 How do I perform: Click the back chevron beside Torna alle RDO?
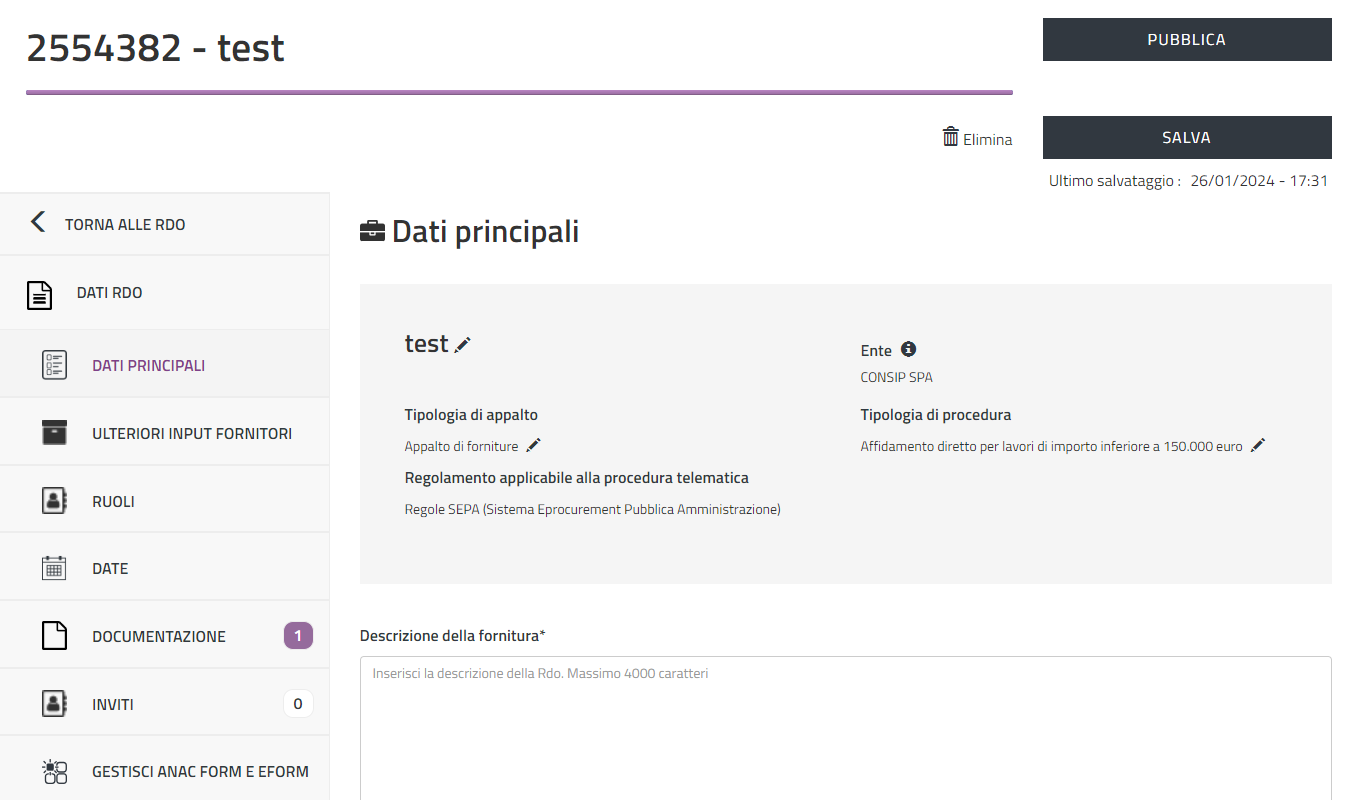click(x=38, y=222)
